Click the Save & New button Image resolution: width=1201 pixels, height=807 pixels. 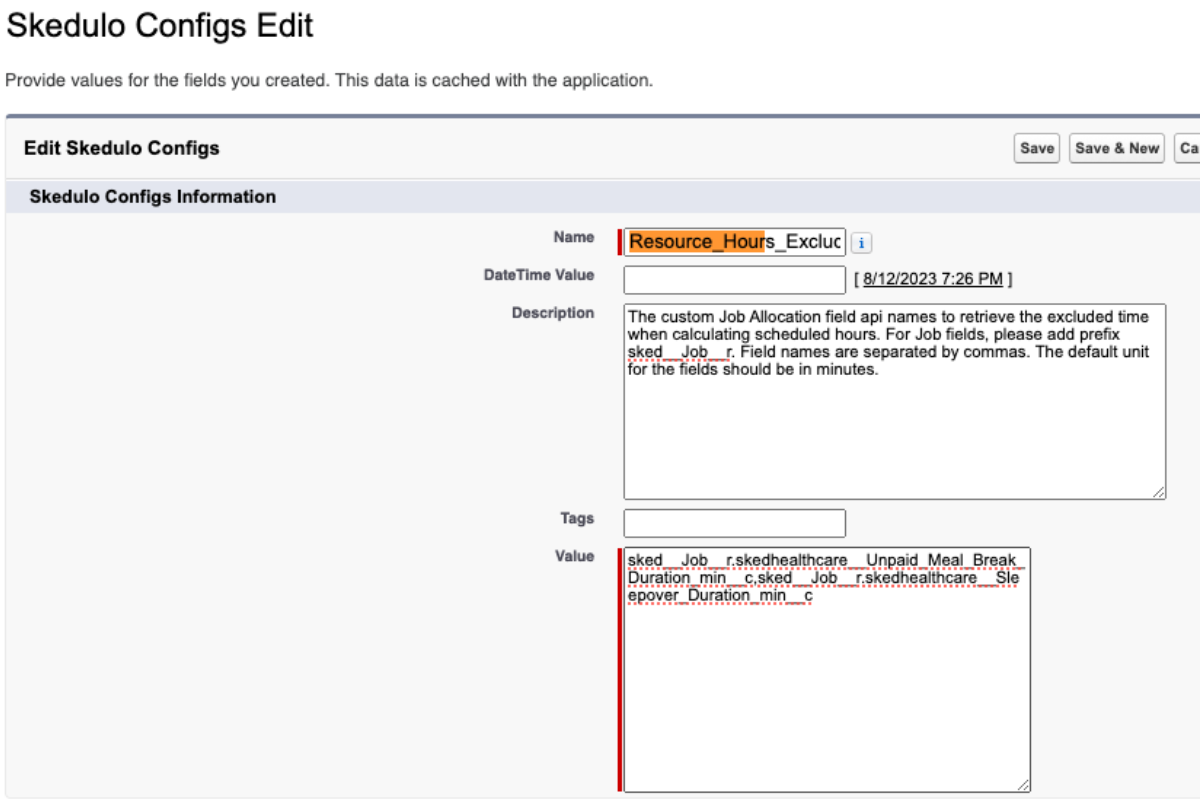[1116, 148]
